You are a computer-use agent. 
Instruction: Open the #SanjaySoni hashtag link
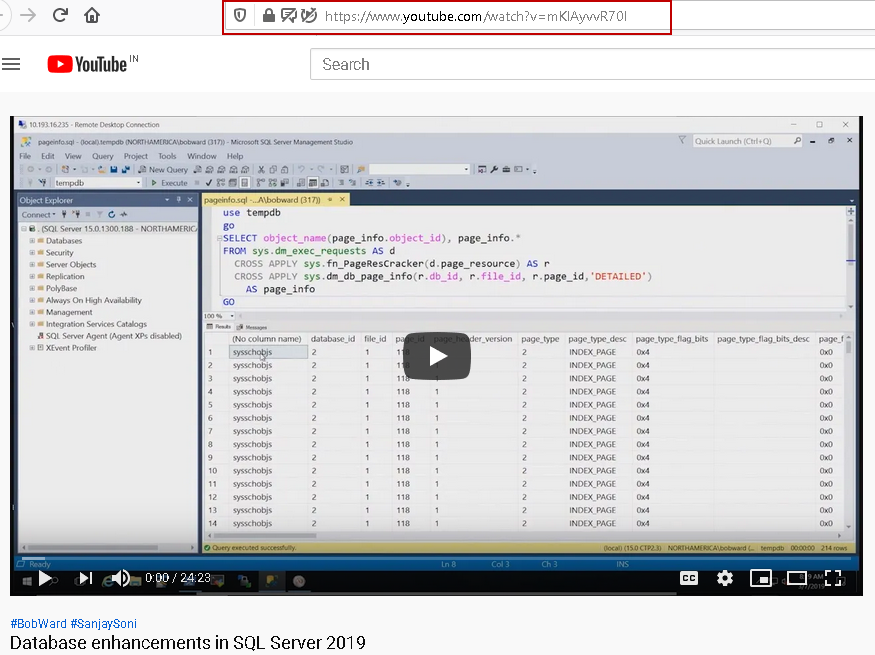(x=103, y=623)
